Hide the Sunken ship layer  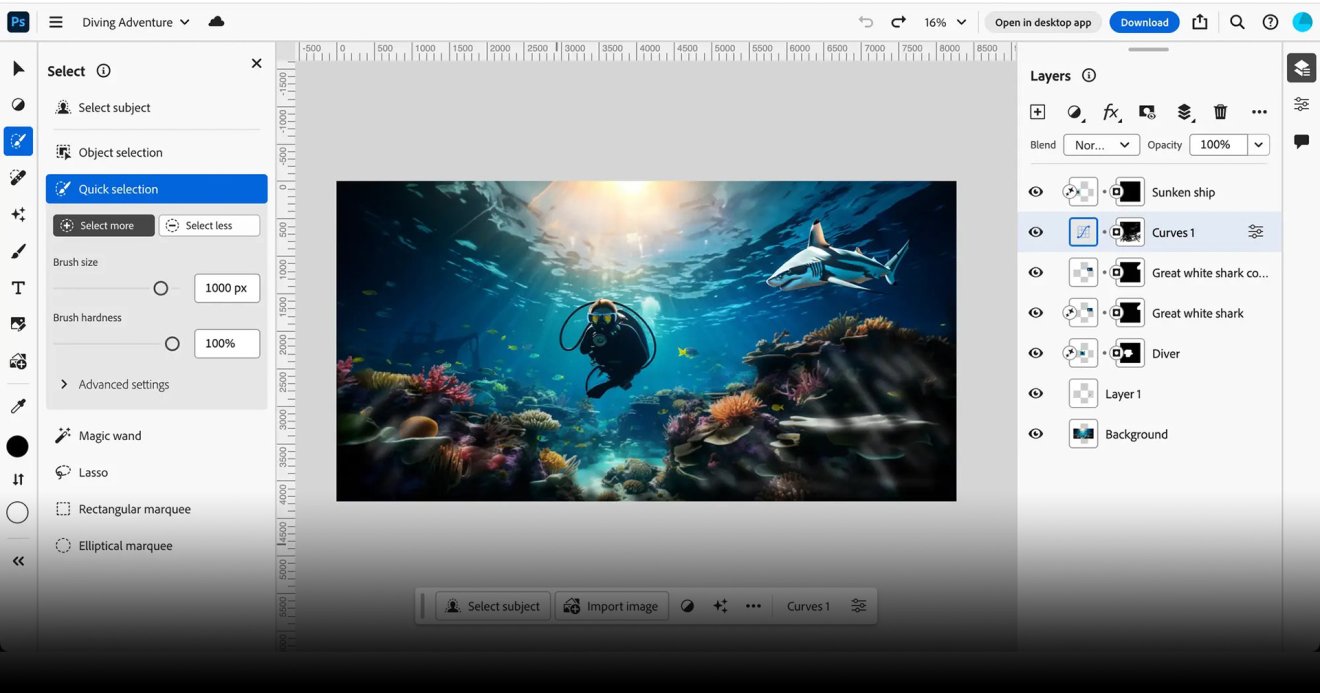(x=1036, y=192)
